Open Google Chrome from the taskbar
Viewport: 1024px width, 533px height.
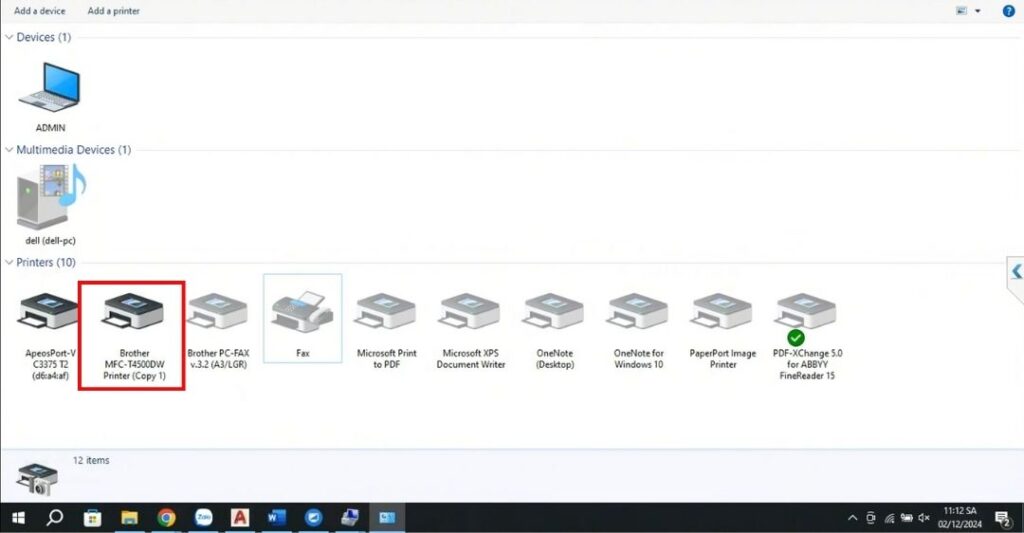click(x=166, y=518)
